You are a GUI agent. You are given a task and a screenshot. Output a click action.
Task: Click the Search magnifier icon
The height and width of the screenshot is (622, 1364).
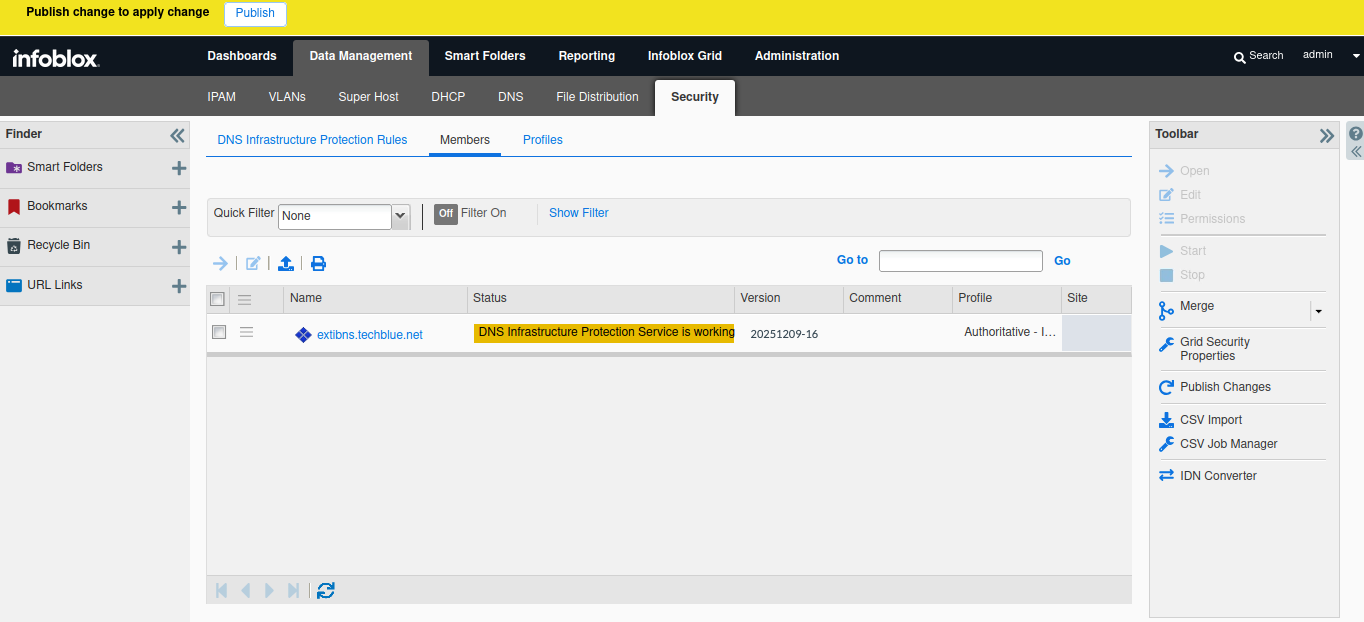[1240, 57]
